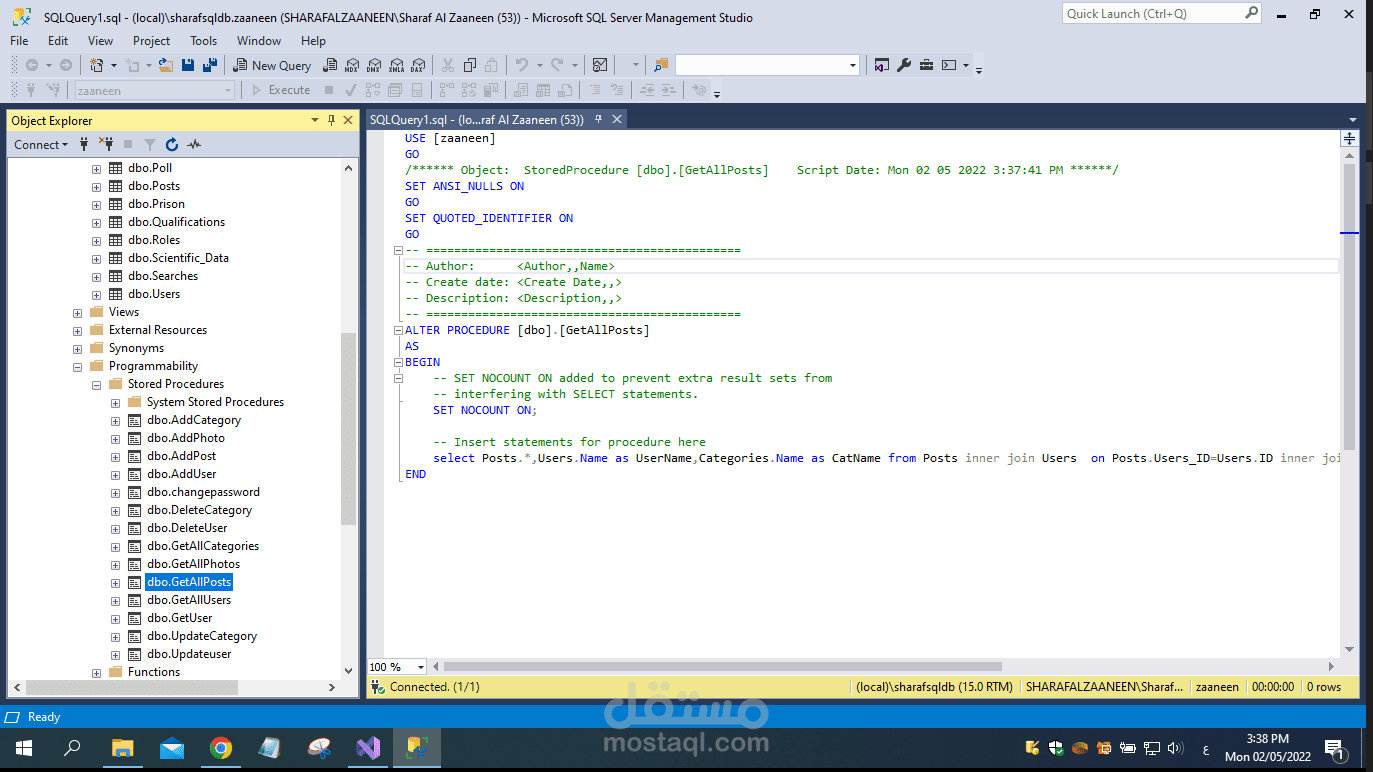Pin the SQLQuery1.sql tab
1373x772 pixels.
[599, 119]
